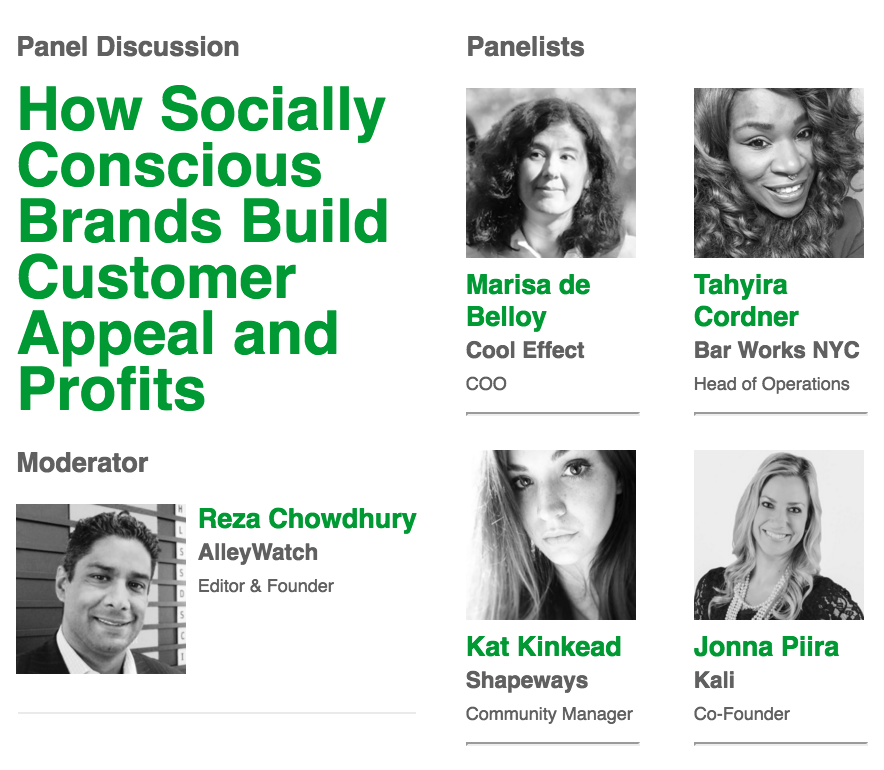
Task: Click the AlleyWatch company name
Action: point(258,552)
